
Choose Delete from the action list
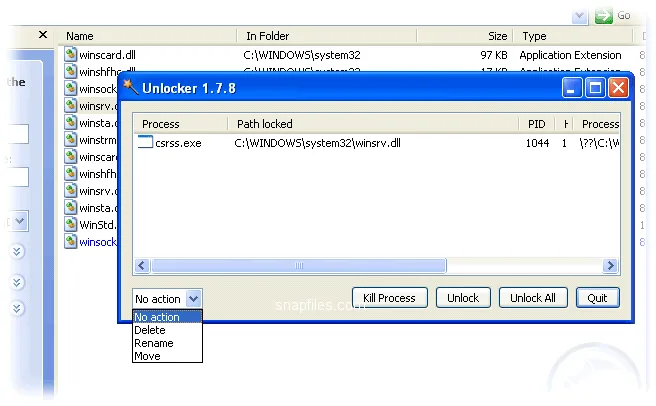point(167,330)
